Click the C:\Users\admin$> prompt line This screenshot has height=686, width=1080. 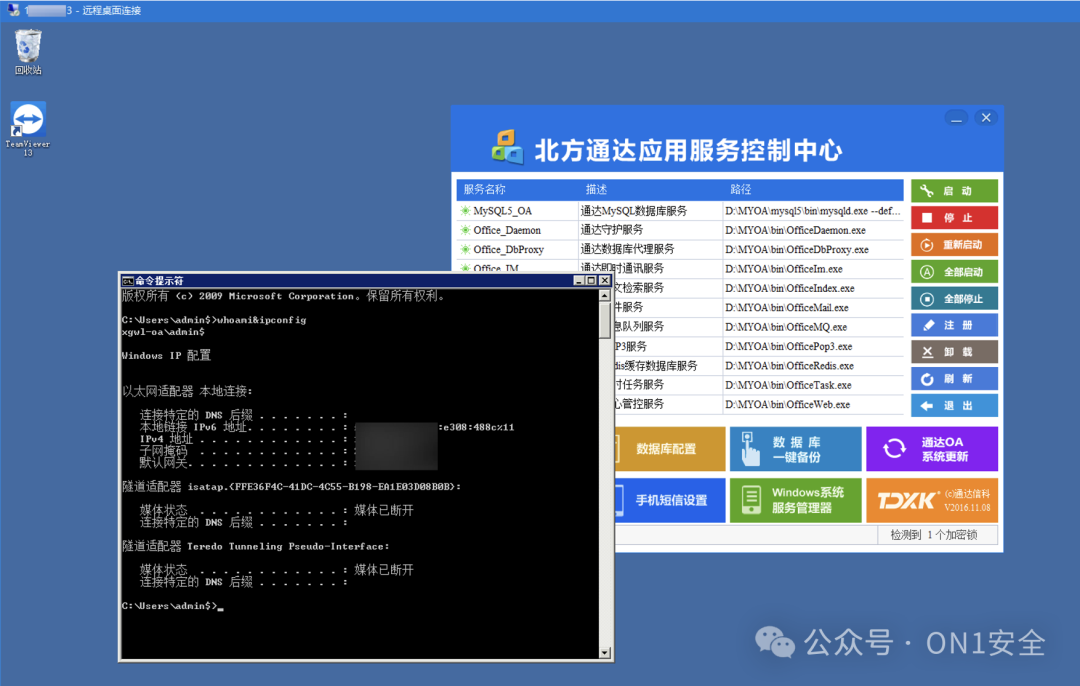(x=172, y=606)
